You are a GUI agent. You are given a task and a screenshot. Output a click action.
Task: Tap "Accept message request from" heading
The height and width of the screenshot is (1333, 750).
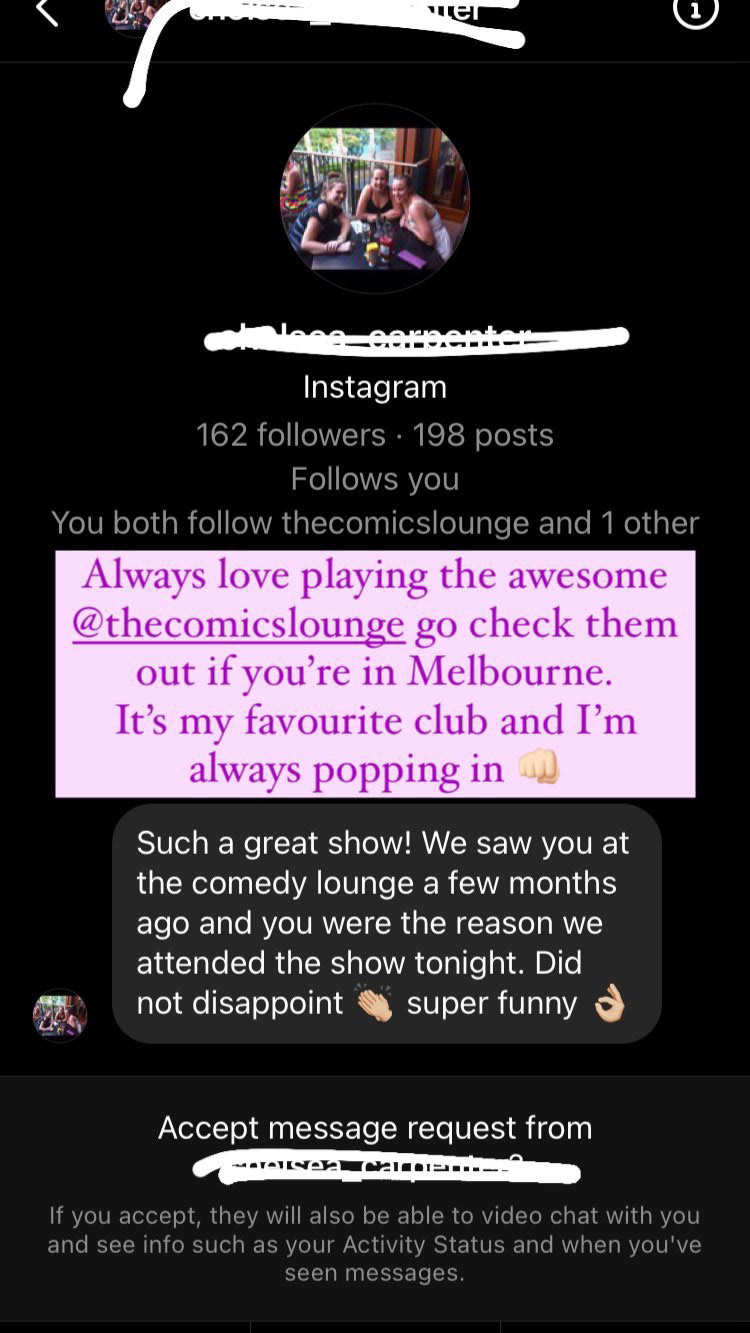(375, 1128)
